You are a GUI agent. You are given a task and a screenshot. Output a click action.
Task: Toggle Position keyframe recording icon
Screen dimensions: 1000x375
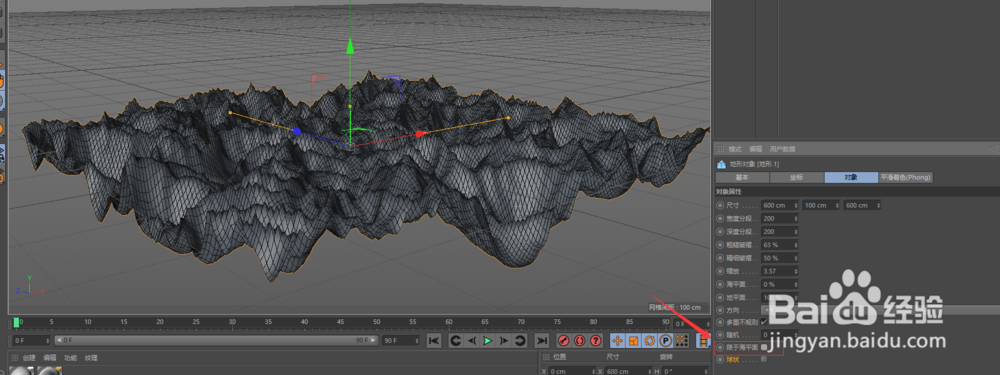tap(617, 341)
